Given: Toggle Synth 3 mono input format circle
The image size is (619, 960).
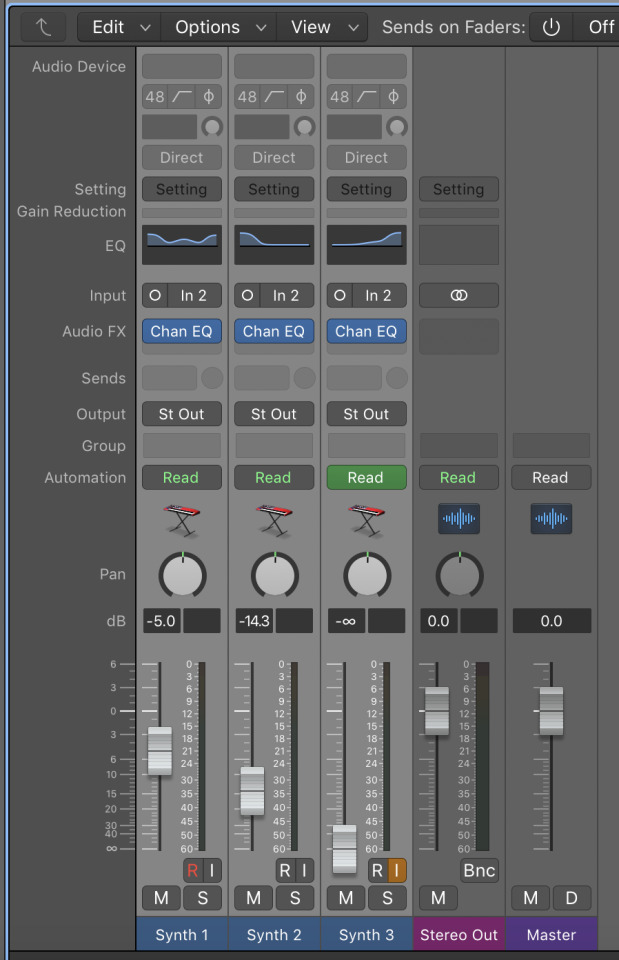Looking at the screenshot, I should 340,295.
